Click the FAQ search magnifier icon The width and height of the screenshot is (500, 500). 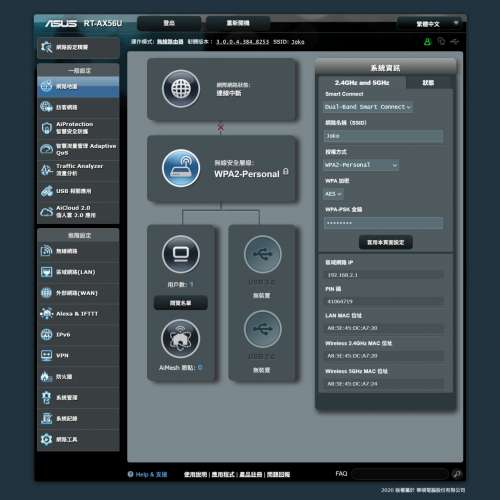[457, 474]
